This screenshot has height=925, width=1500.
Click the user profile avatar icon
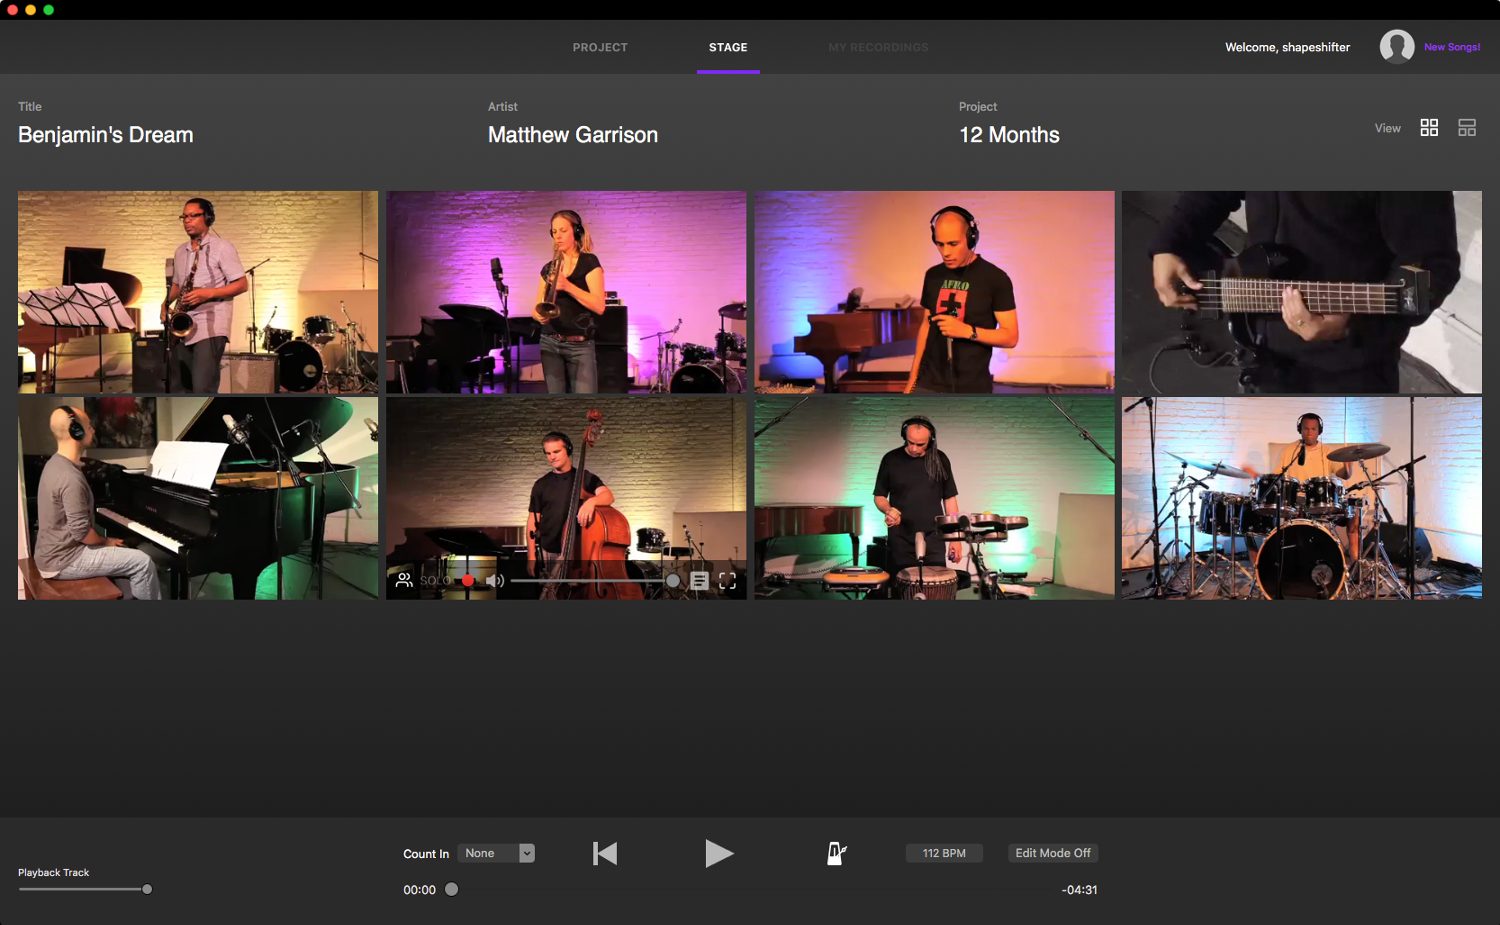coord(1396,46)
